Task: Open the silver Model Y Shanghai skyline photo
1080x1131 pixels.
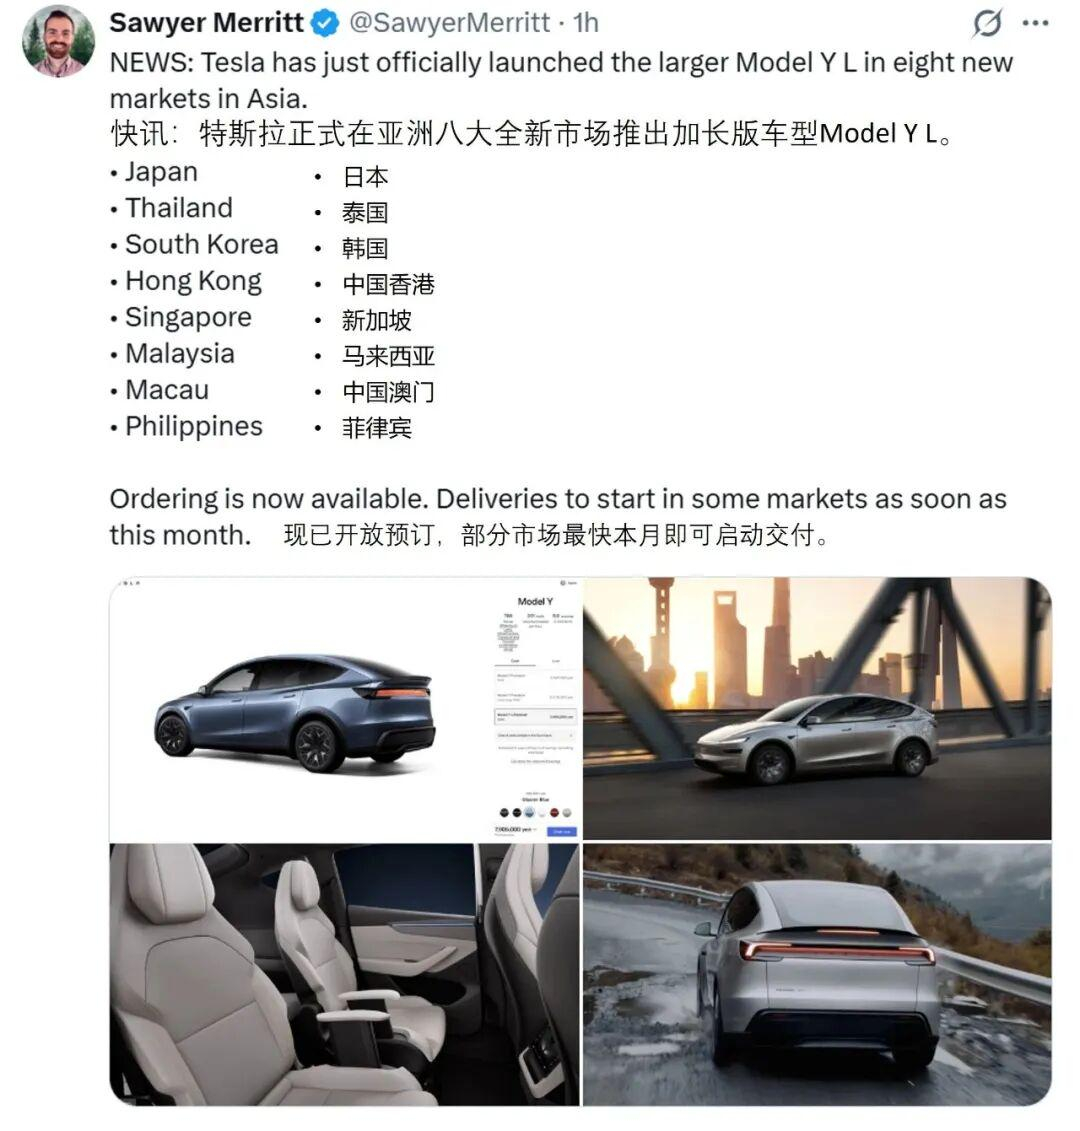Action: tap(817, 708)
